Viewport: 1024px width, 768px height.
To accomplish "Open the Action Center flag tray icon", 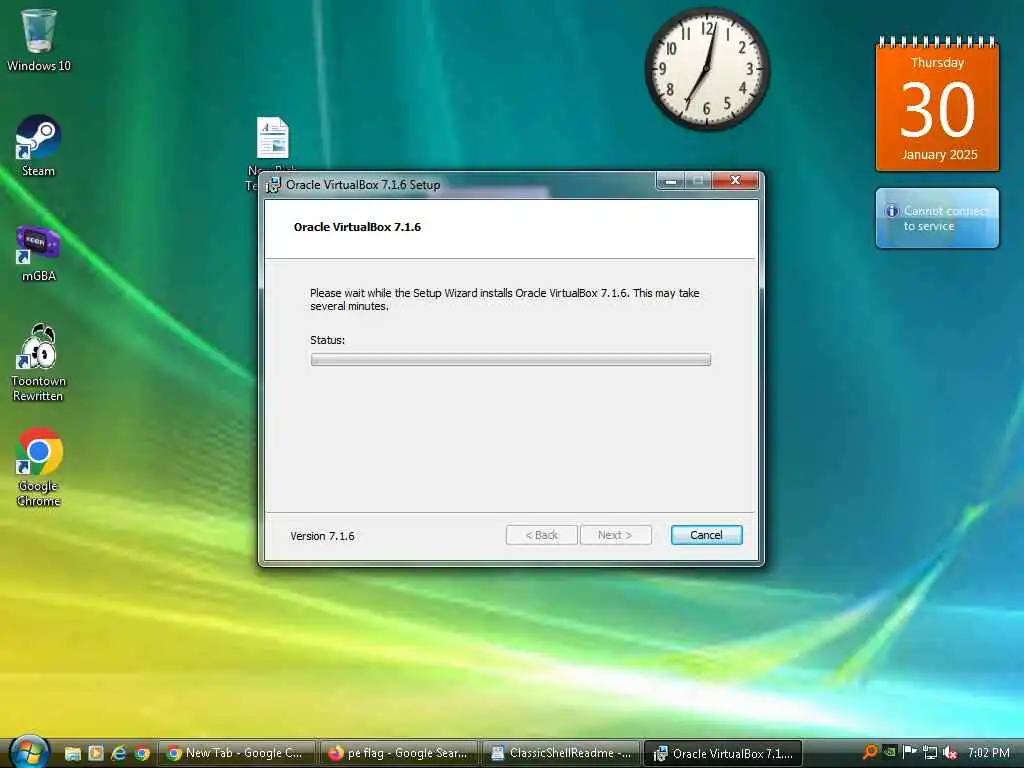I will point(910,753).
